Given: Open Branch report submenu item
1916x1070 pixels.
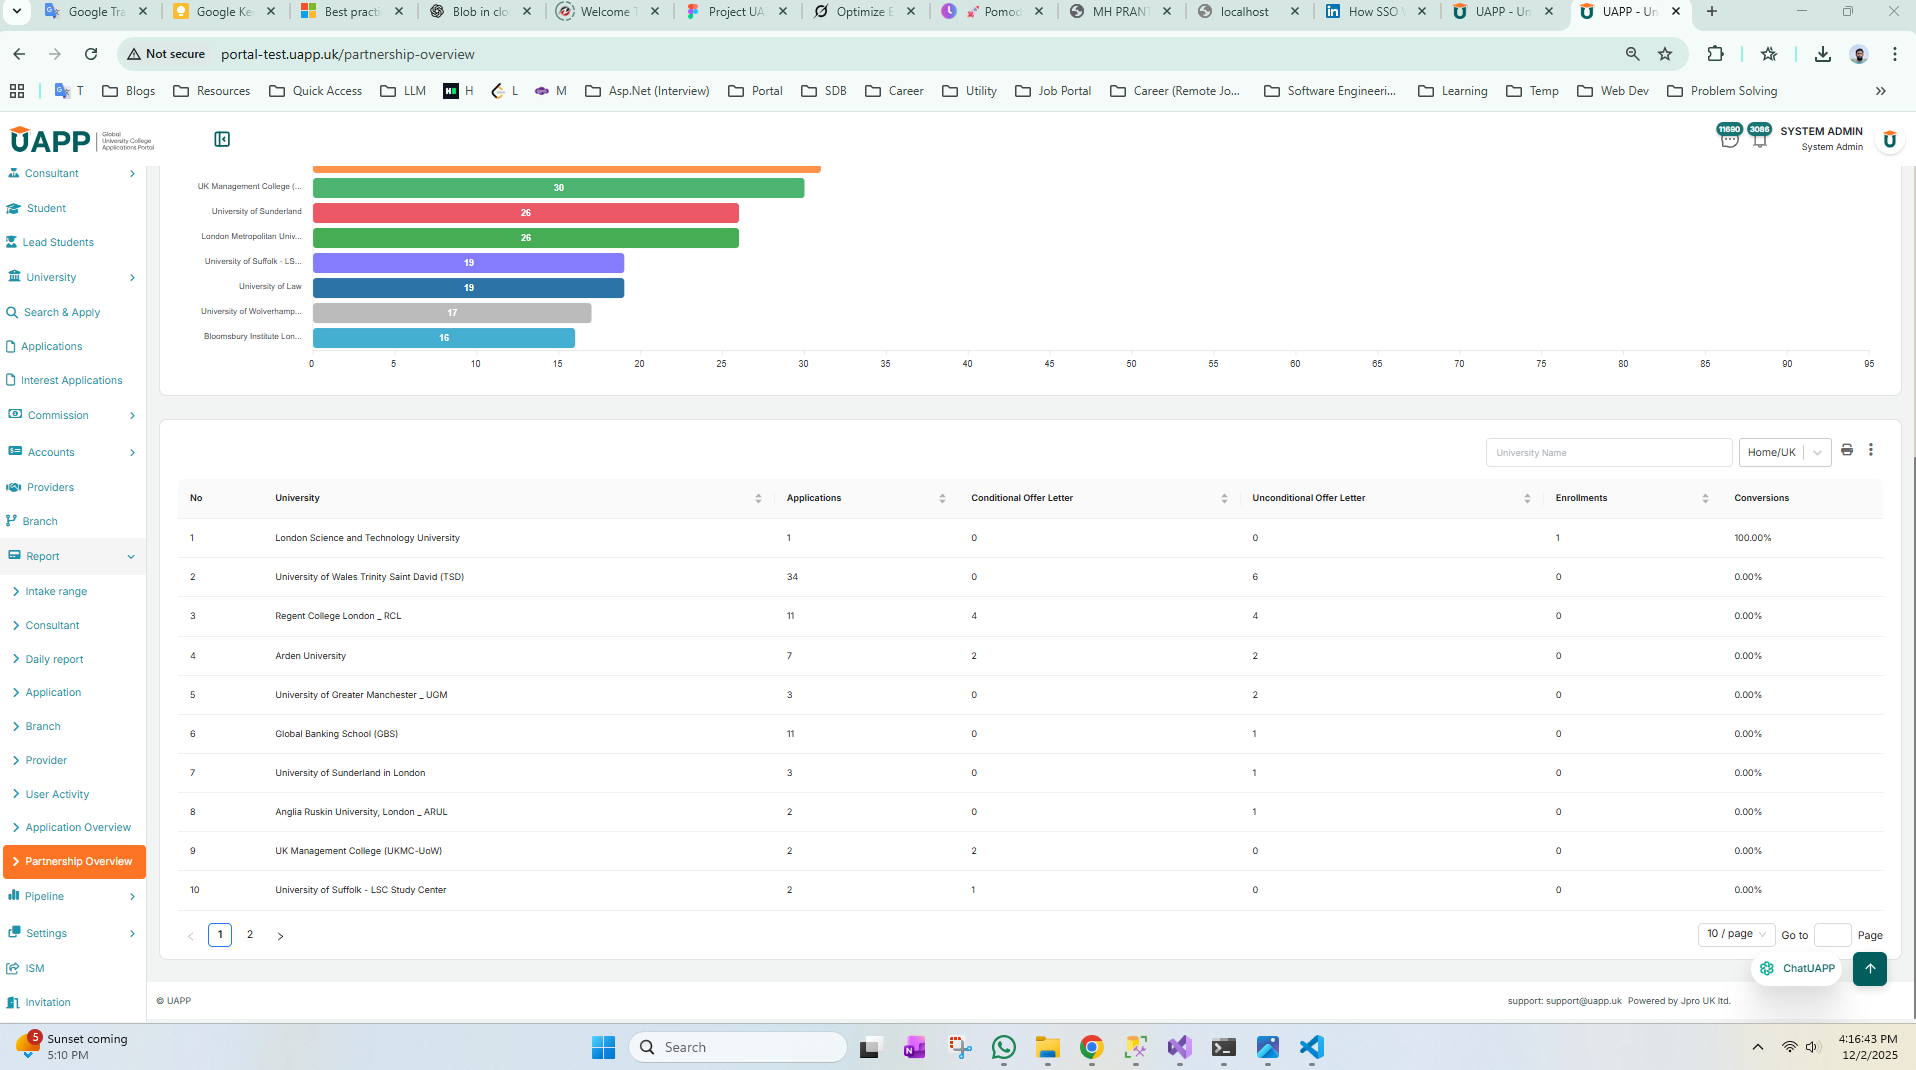Looking at the screenshot, I should pyautogui.click(x=43, y=726).
